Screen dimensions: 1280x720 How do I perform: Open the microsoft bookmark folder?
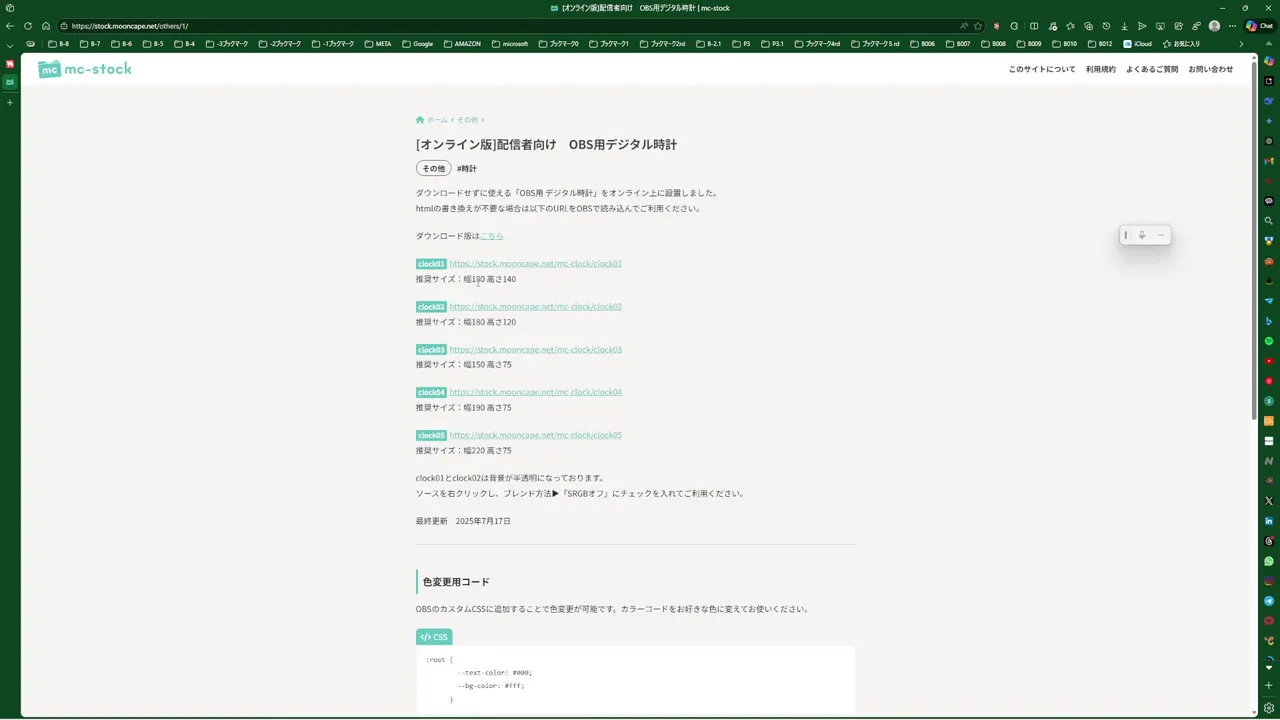pyautogui.click(x=509, y=44)
